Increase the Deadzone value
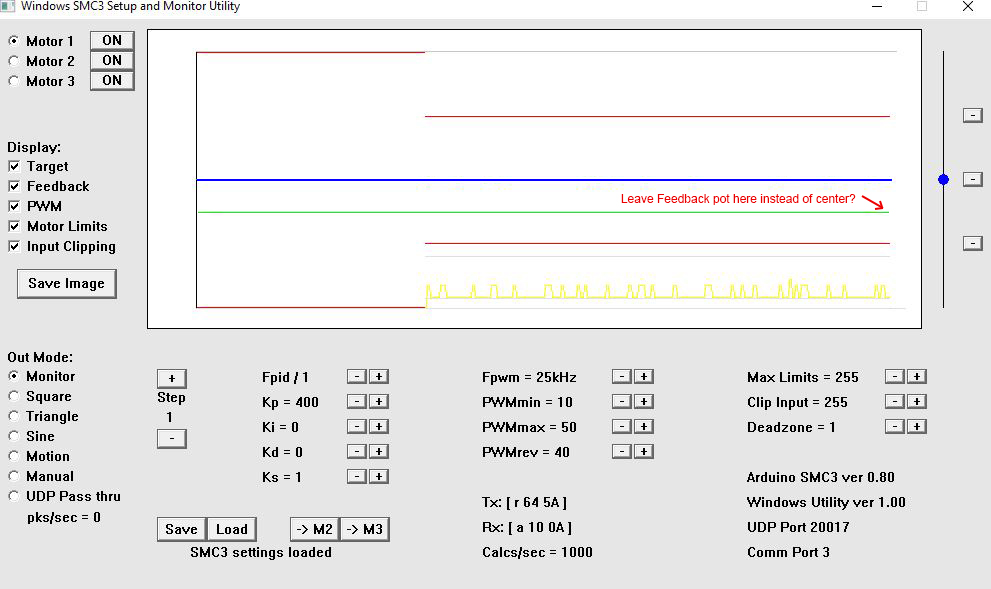 (x=916, y=427)
